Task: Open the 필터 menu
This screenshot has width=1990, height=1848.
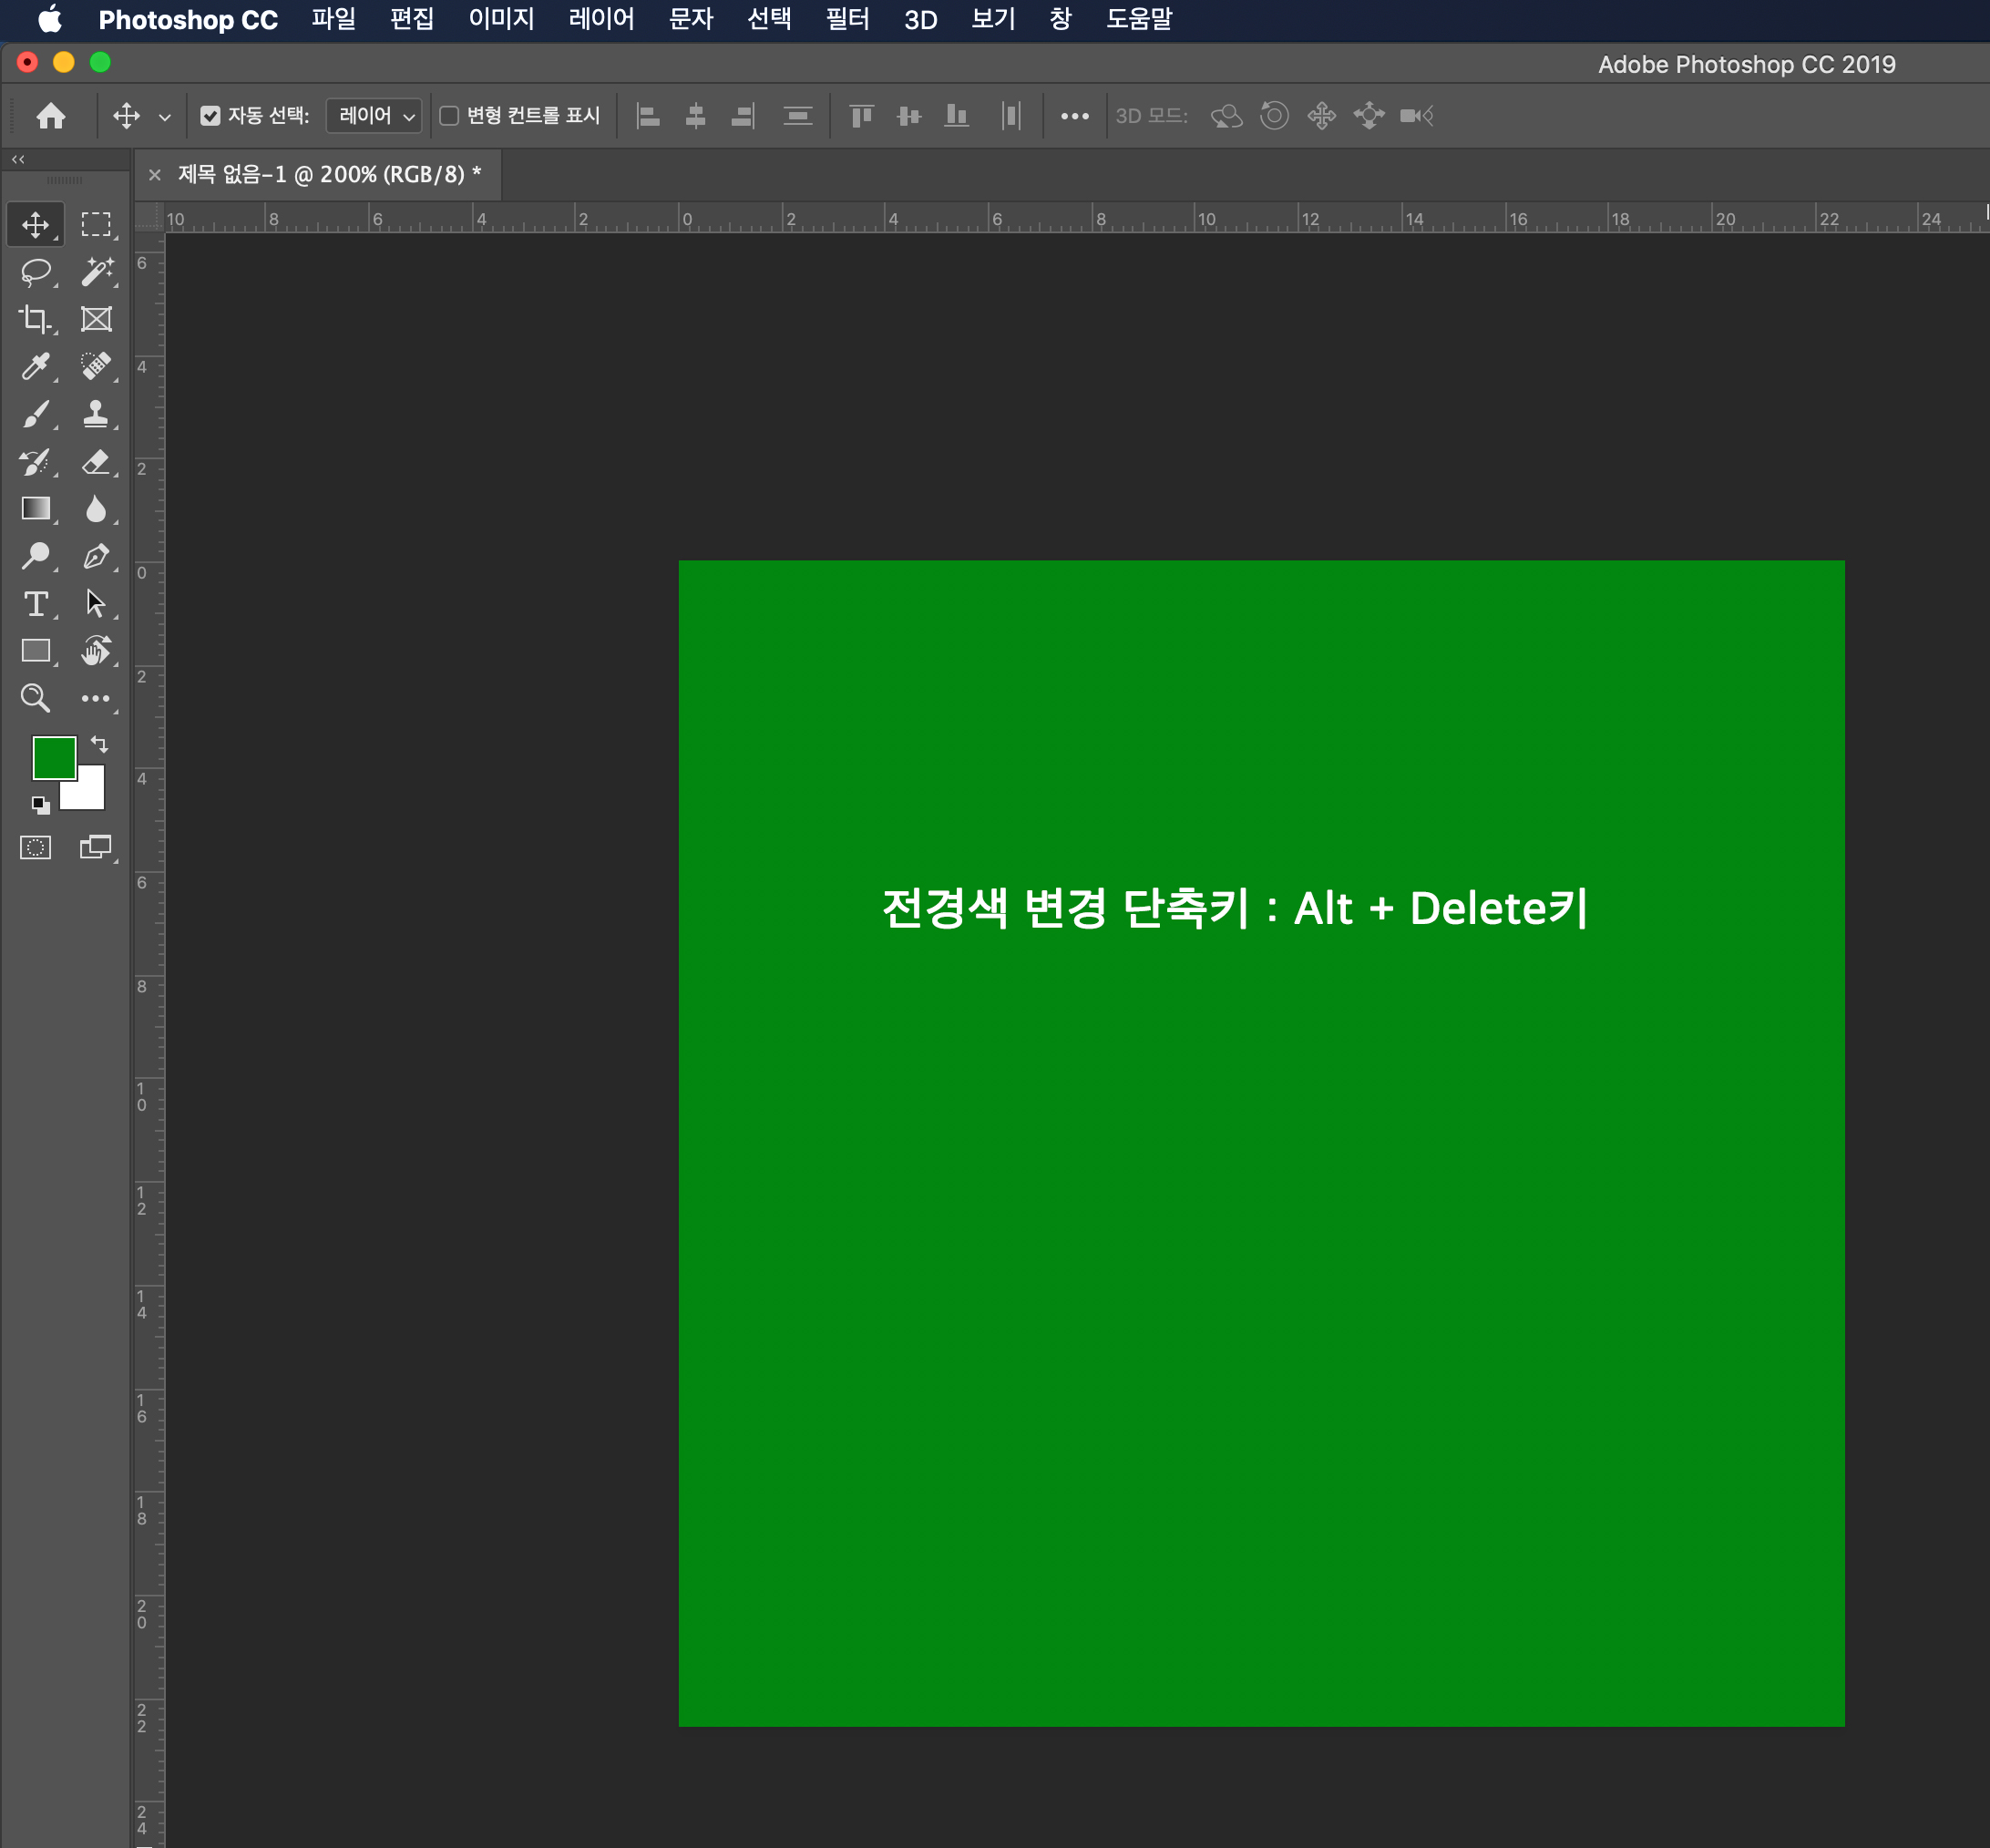Action: coord(847,19)
